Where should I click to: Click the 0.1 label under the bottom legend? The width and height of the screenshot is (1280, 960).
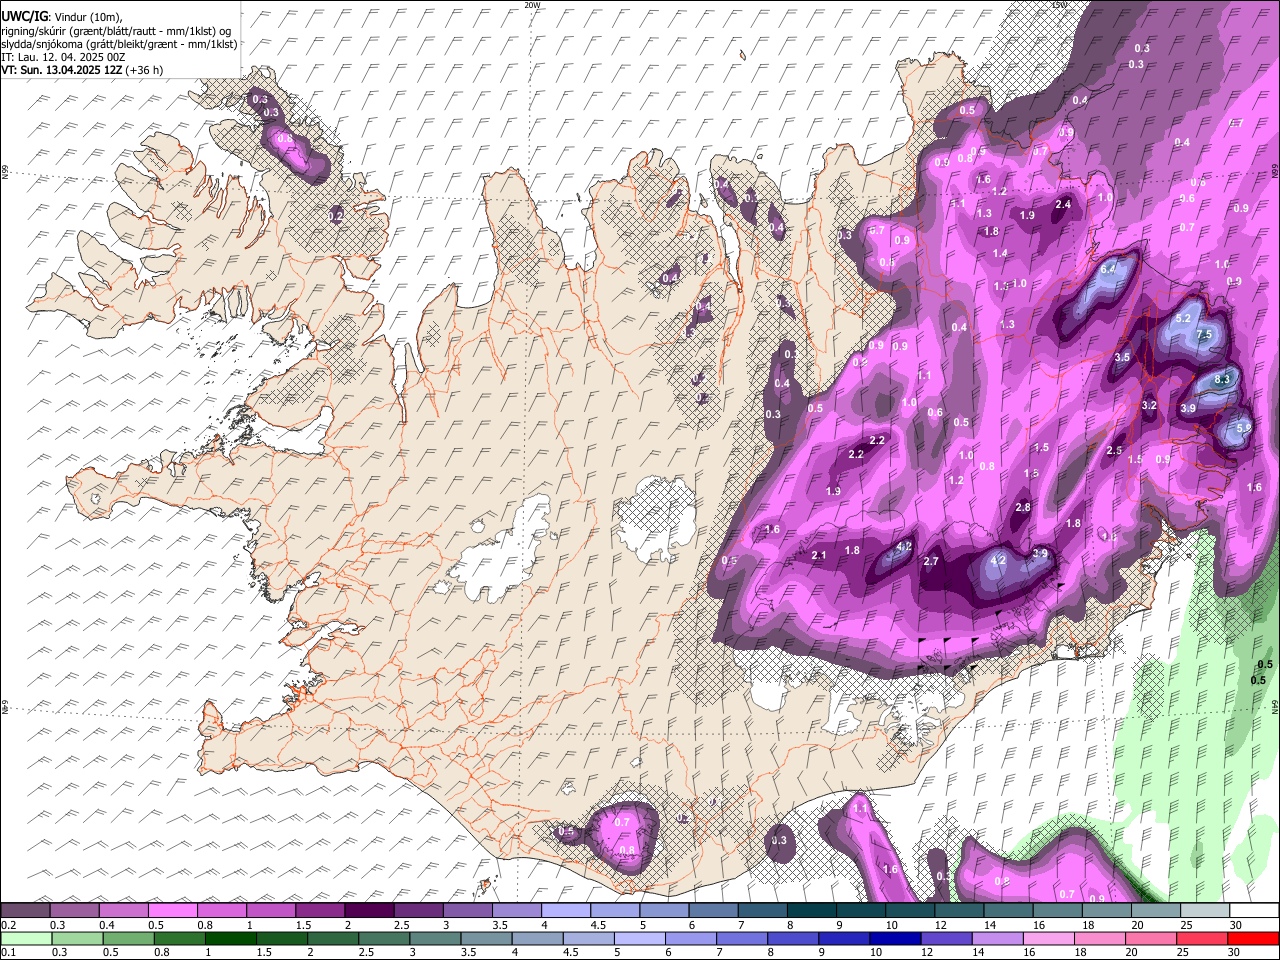coord(9,952)
